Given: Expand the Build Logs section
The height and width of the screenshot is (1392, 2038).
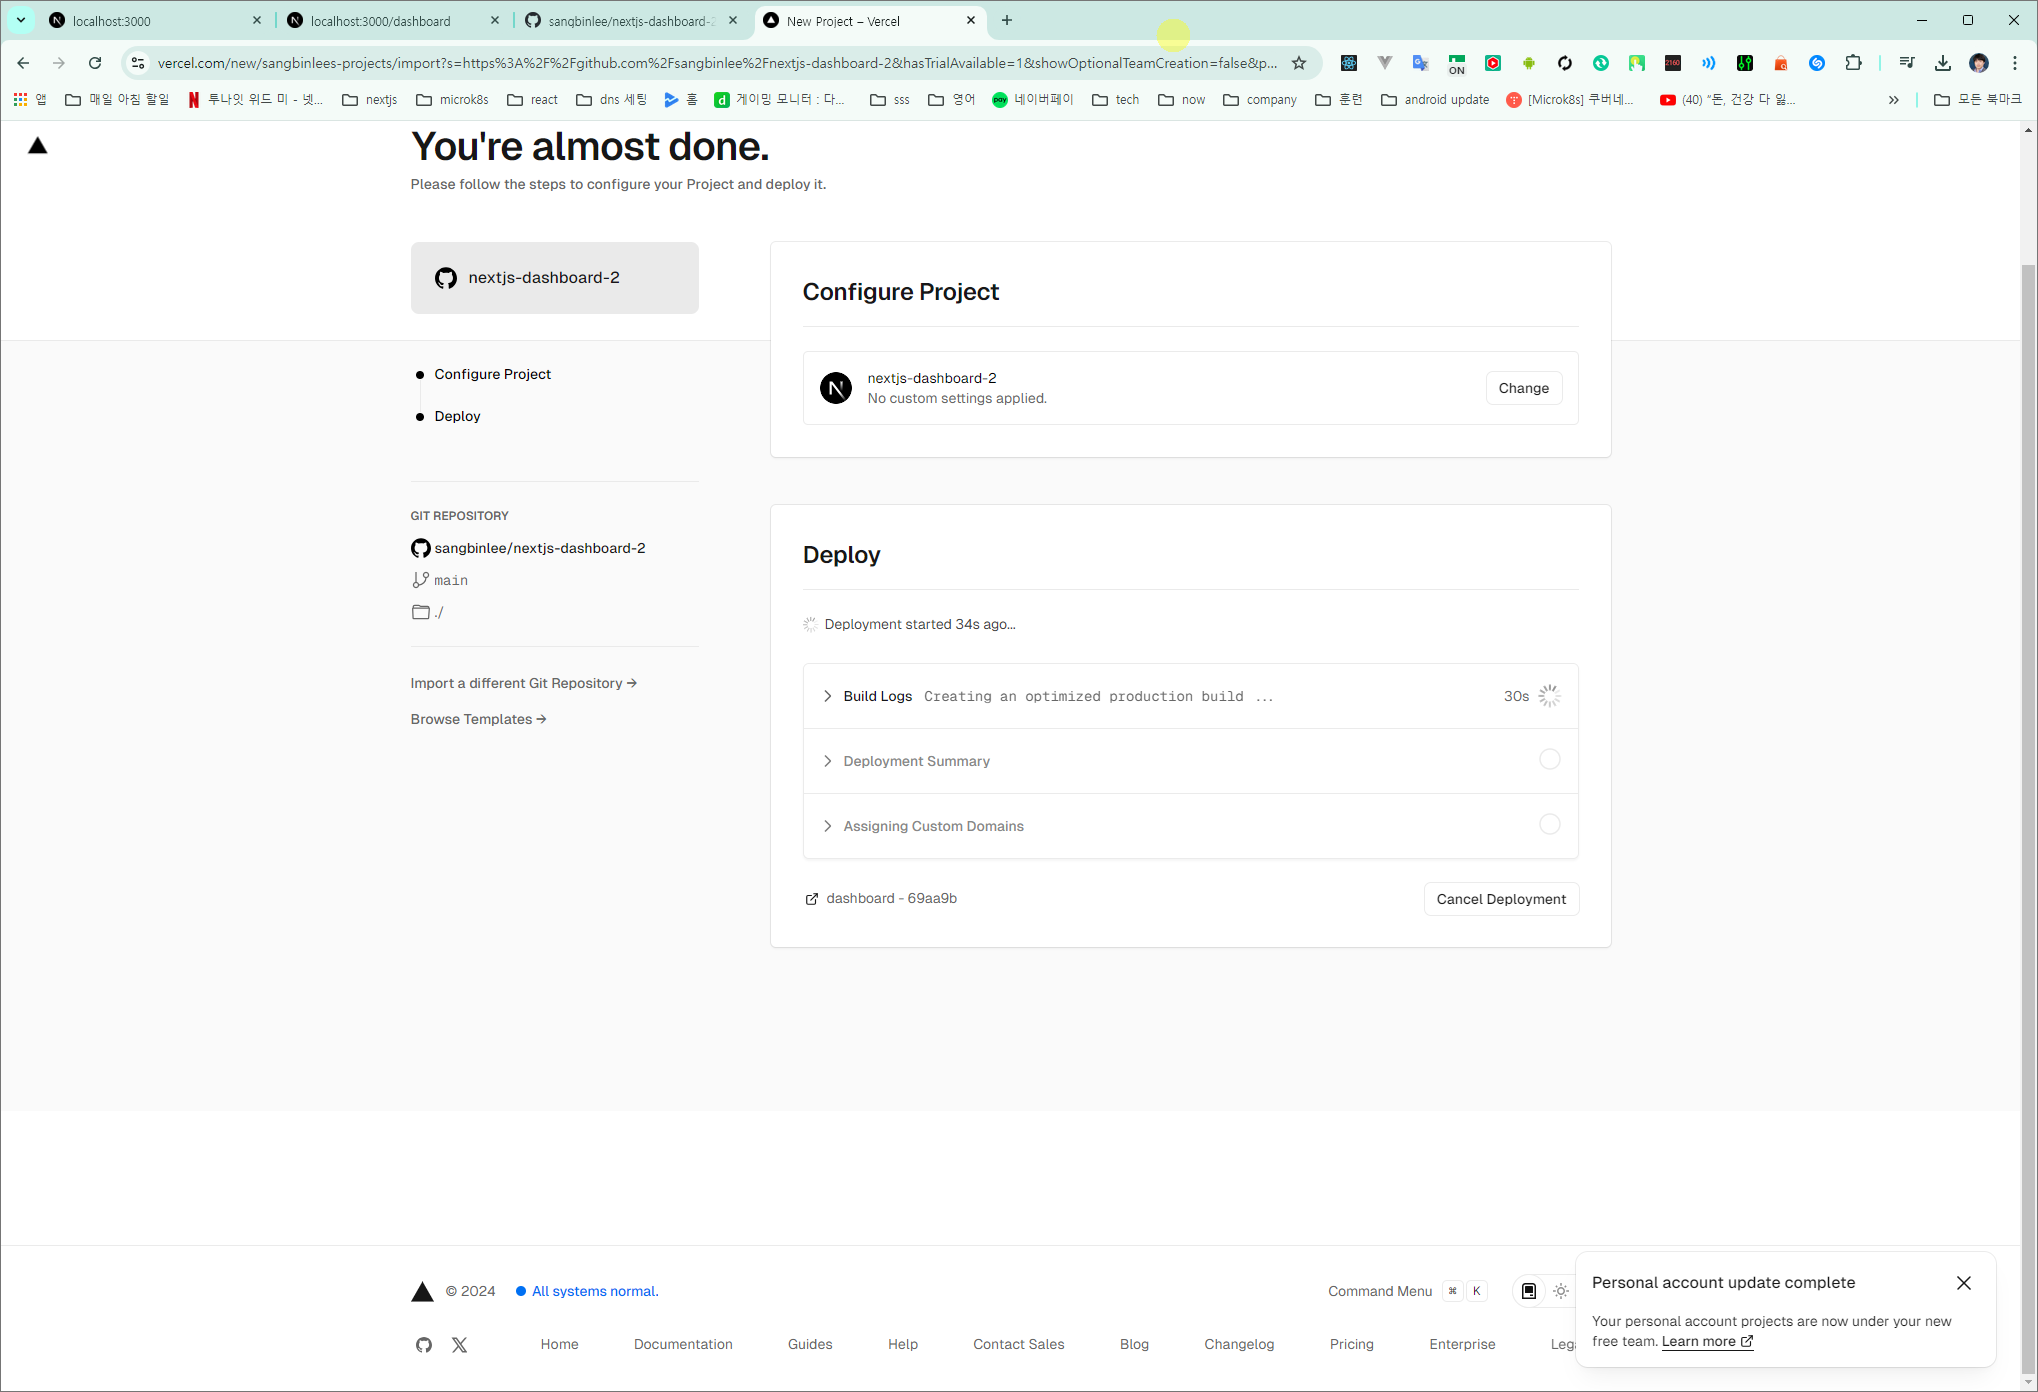Looking at the screenshot, I should tap(877, 696).
